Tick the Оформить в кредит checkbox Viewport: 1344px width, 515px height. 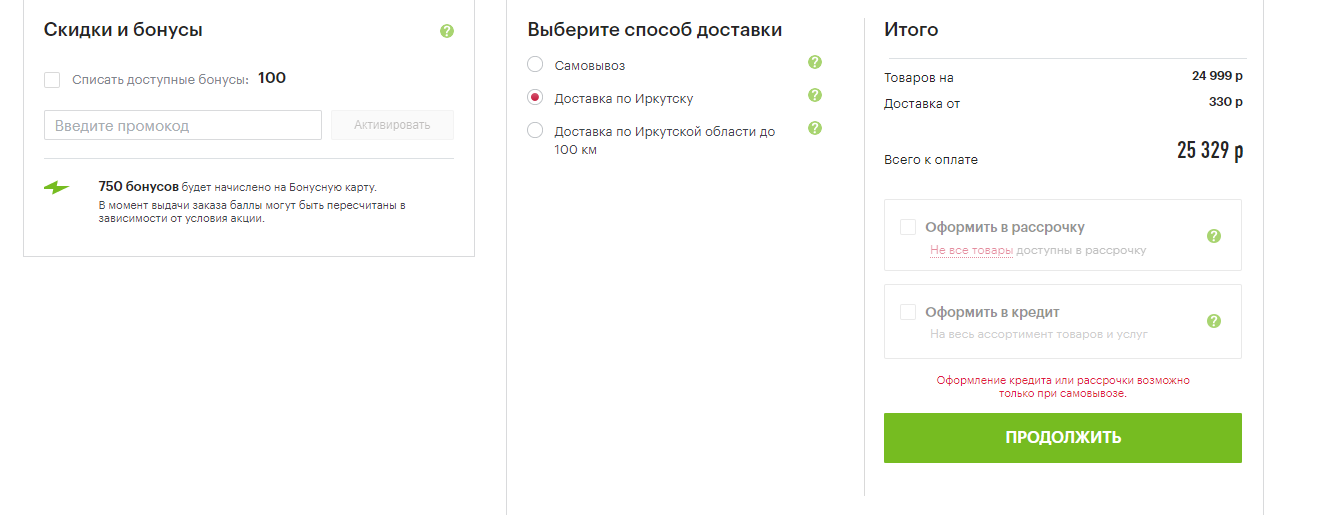[908, 312]
